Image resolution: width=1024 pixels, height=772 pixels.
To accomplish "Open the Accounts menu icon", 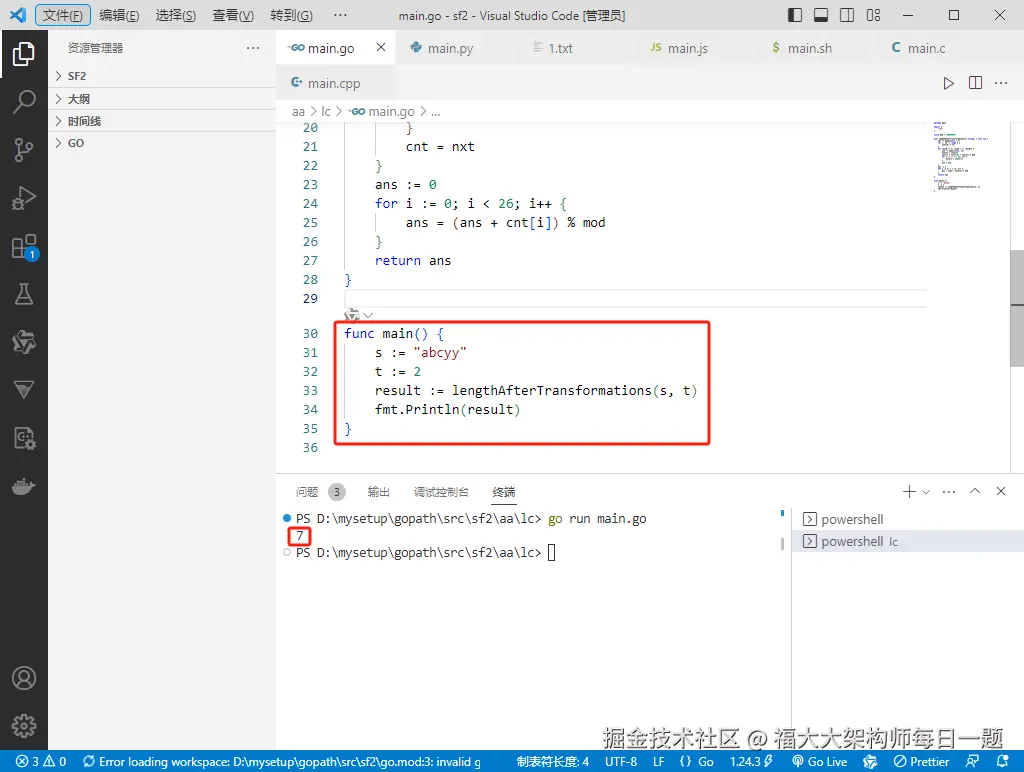I will point(24,678).
